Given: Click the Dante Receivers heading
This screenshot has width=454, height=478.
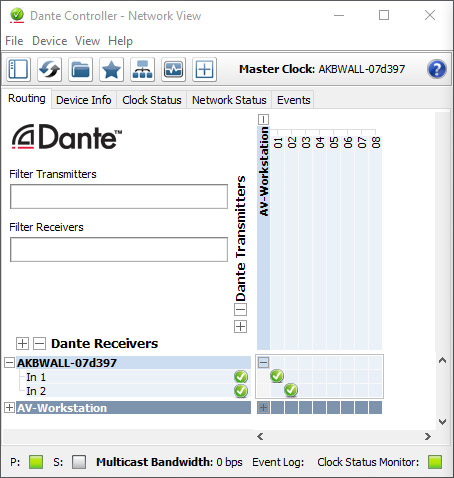Looking at the screenshot, I should [104, 343].
